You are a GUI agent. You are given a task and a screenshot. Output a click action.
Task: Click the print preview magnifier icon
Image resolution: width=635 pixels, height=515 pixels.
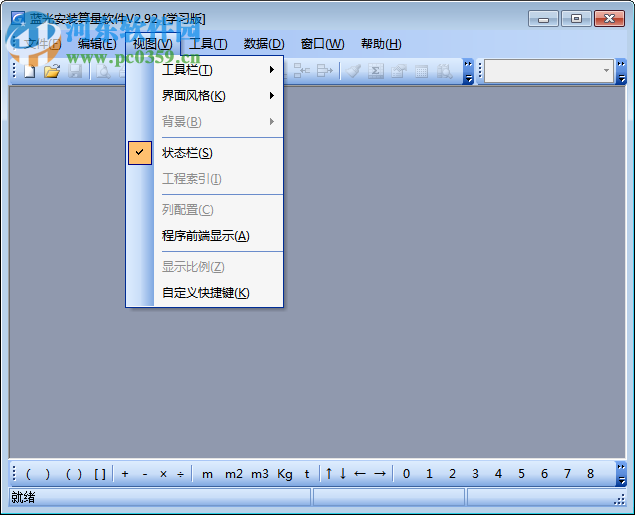[x=103, y=72]
